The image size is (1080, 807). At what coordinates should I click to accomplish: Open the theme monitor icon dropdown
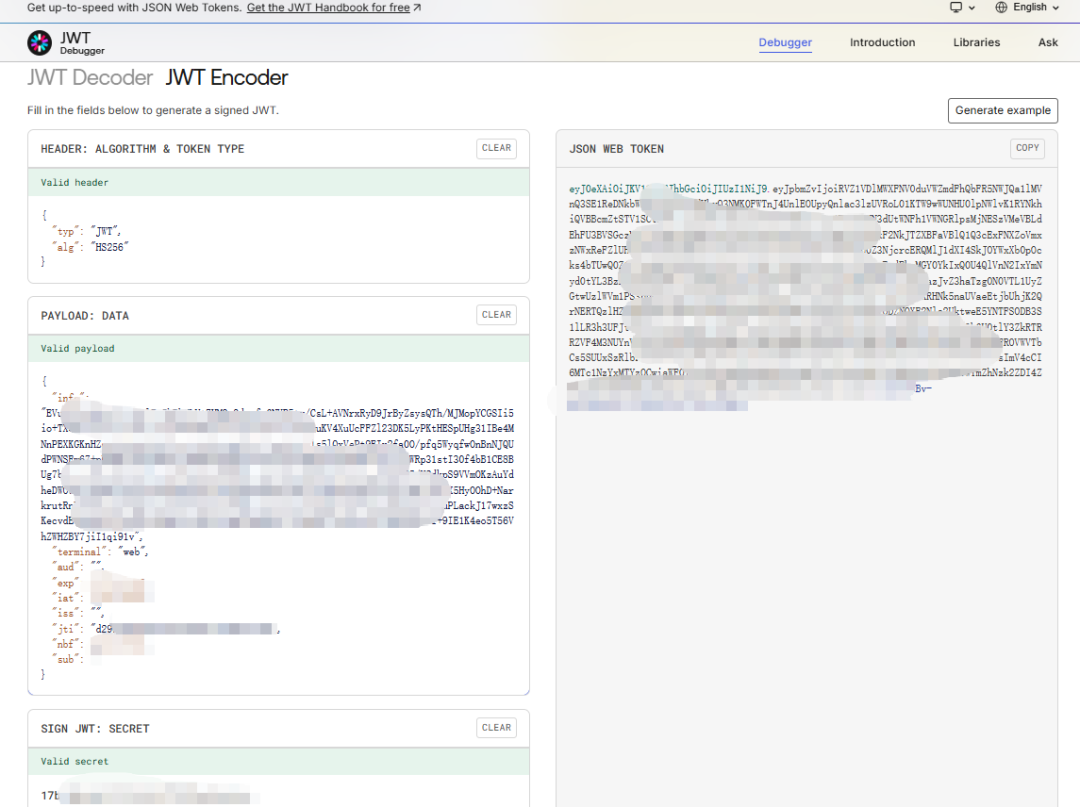point(962,8)
